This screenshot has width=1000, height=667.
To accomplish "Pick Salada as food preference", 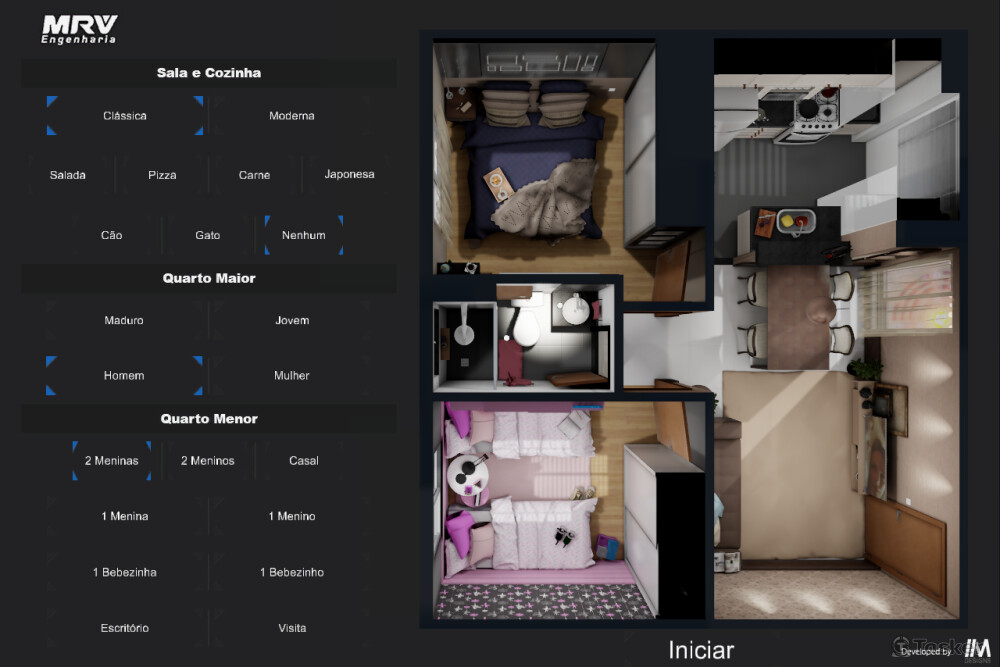I will pos(68,175).
